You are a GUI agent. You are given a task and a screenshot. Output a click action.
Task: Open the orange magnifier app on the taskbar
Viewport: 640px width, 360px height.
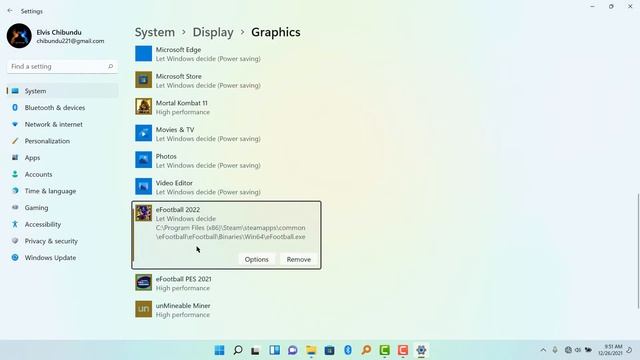point(366,350)
